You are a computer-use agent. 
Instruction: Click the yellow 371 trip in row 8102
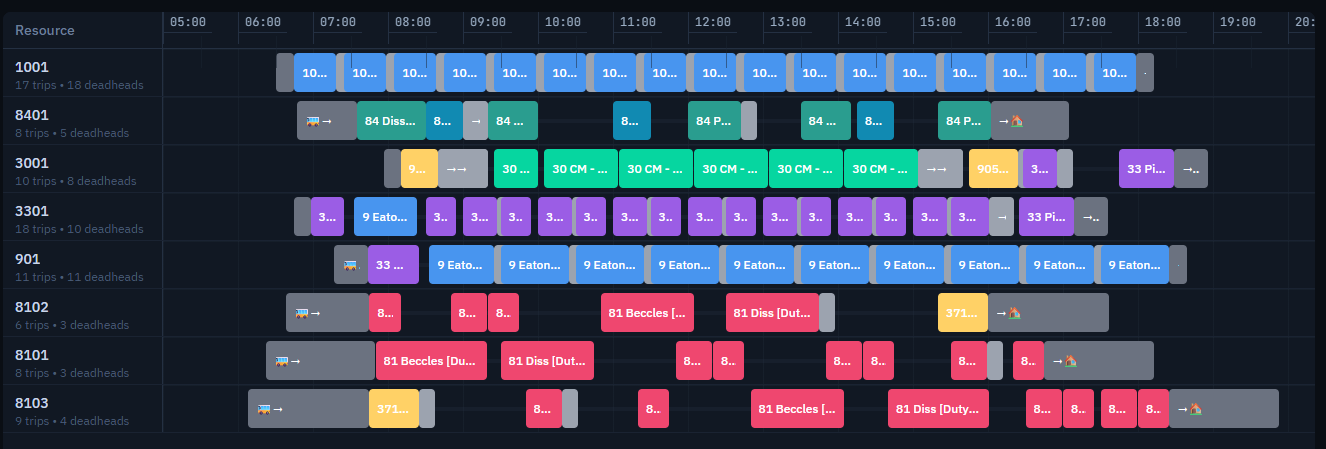(962, 313)
